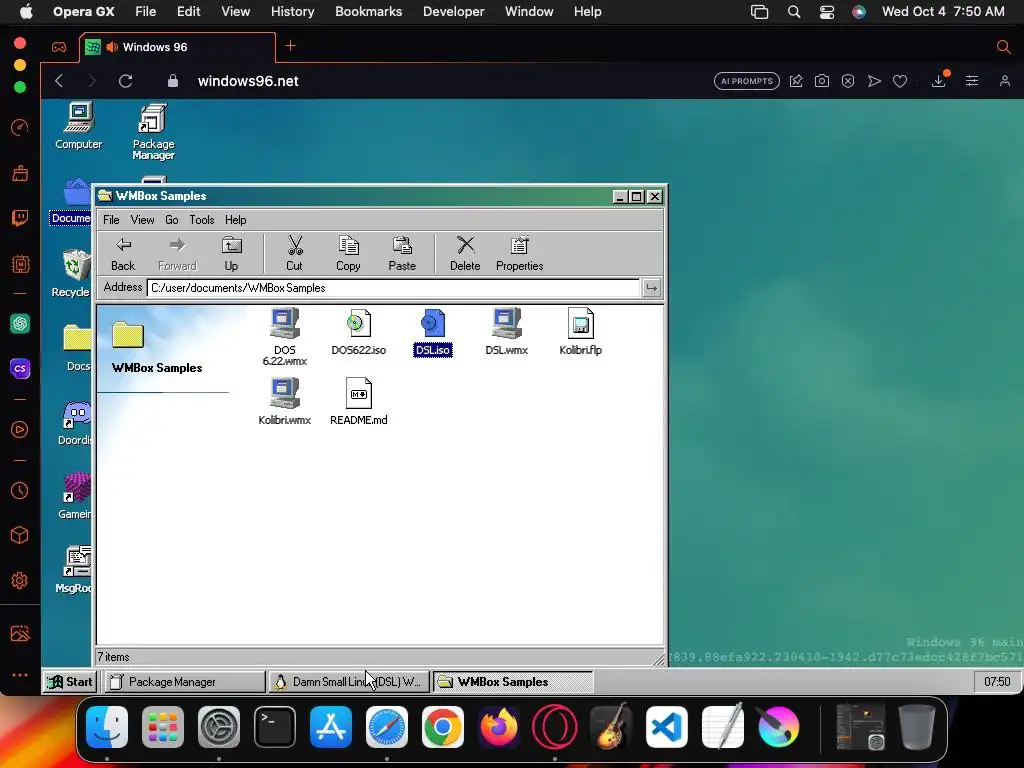Click WMBox Samples taskbar item

pyautogui.click(x=513, y=682)
